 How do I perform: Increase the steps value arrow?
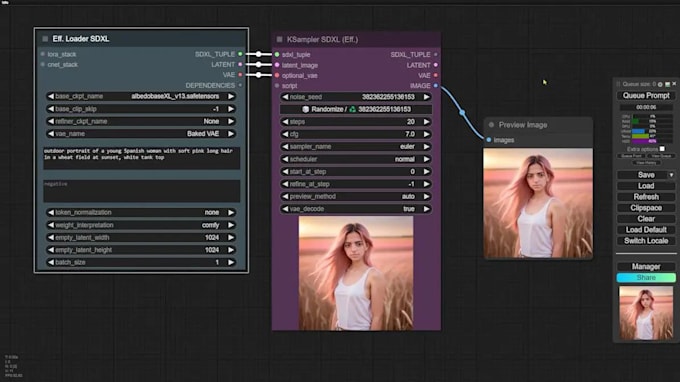pyautogui.click(x=426, y=122)
